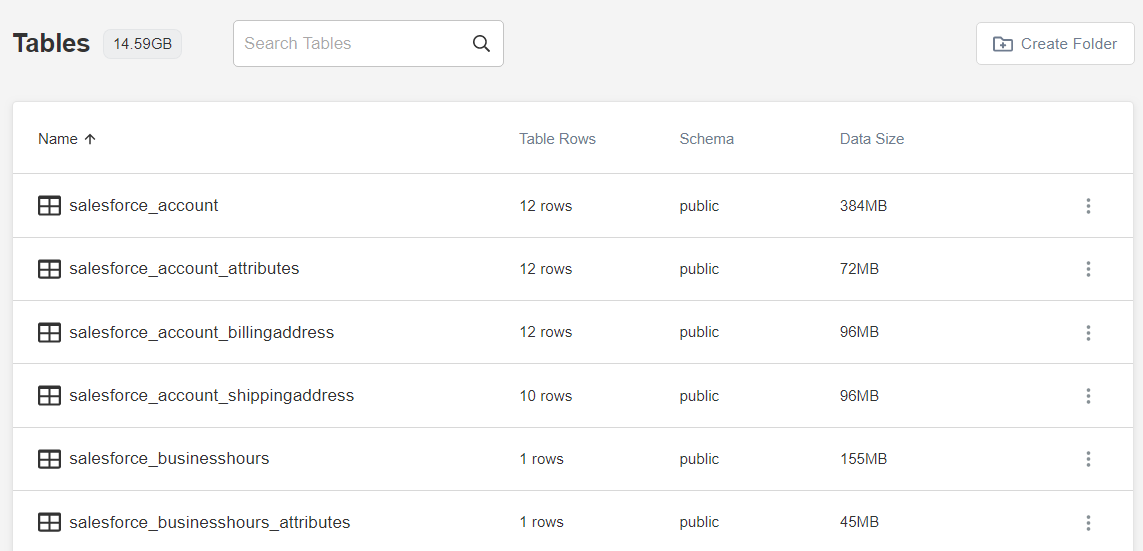Click the Data Size column header
The height and width of the screenshot is (551, 1143).
871,139
